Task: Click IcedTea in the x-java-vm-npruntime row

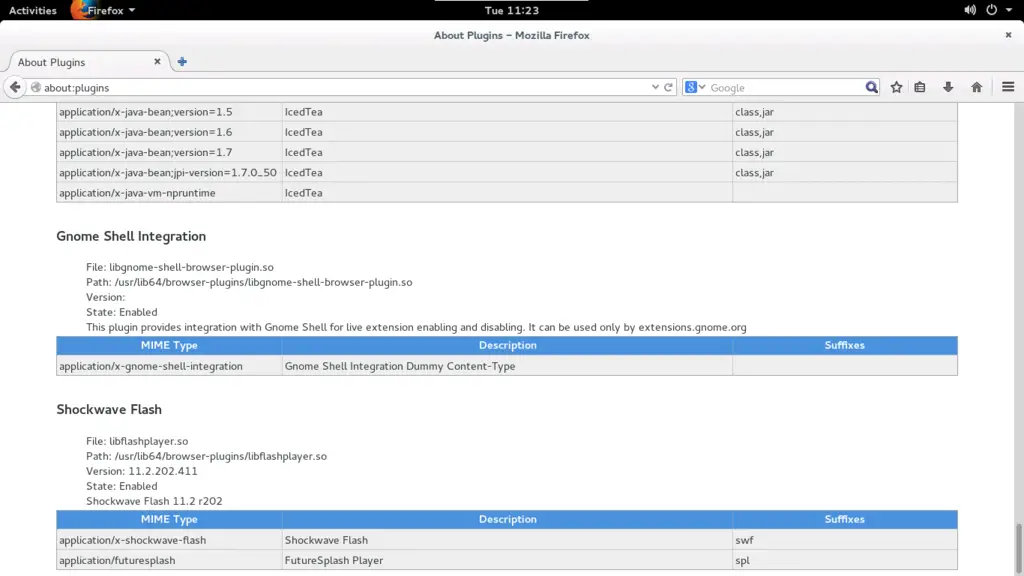Action: click(304, 193)
